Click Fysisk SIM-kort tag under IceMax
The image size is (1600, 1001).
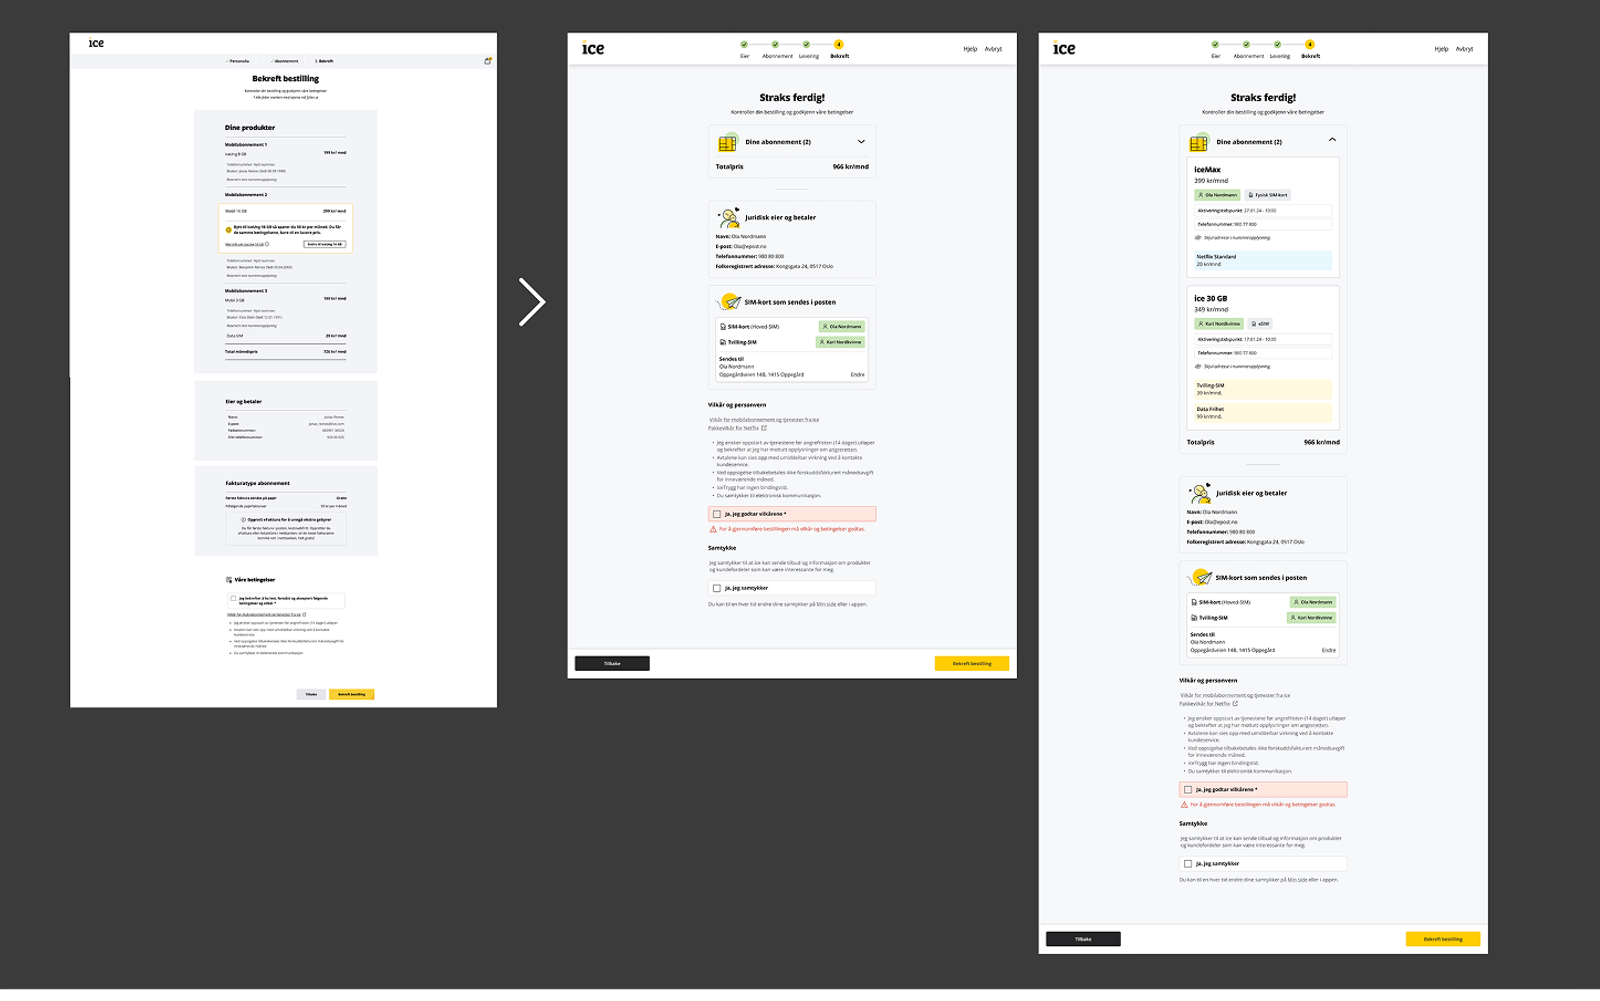(x=1268, y=195)
